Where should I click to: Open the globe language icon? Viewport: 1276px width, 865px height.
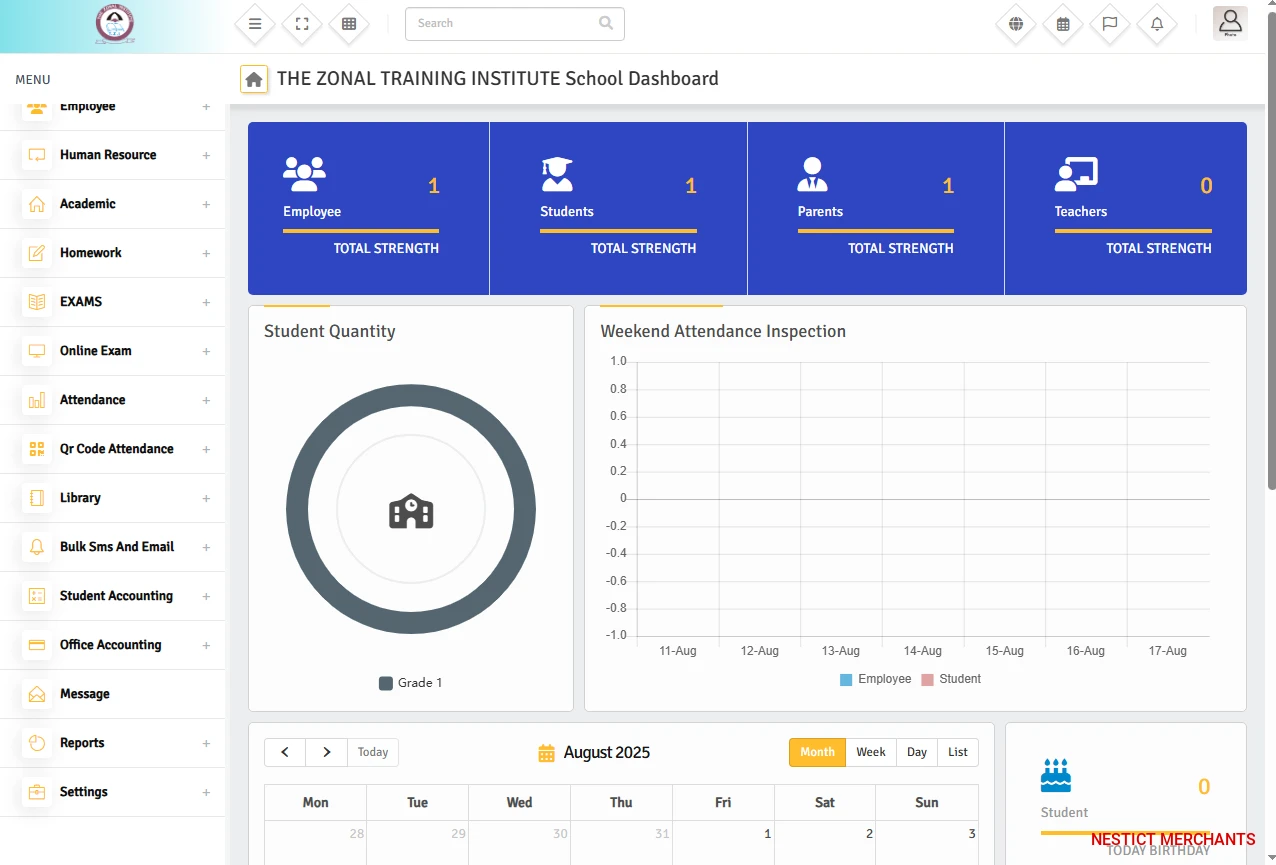coord(1016,24)
